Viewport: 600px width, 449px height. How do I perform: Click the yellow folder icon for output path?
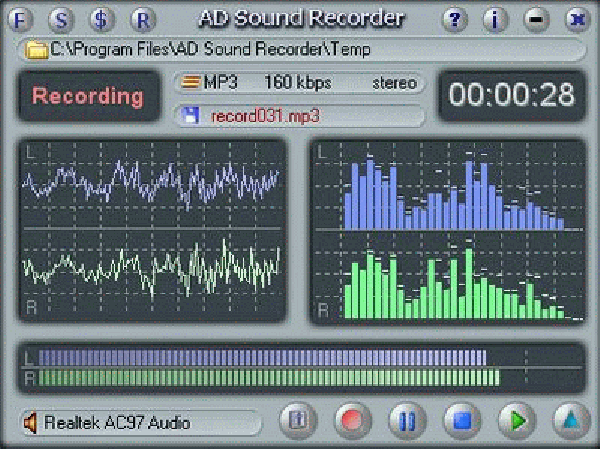(x=36, y=50)
